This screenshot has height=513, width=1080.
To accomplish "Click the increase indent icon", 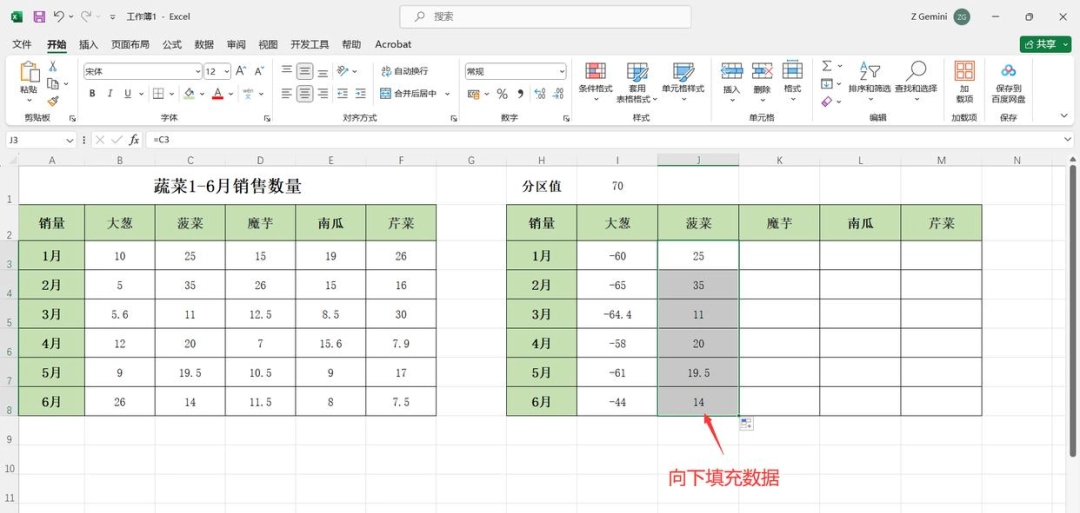I will point(361,94).
